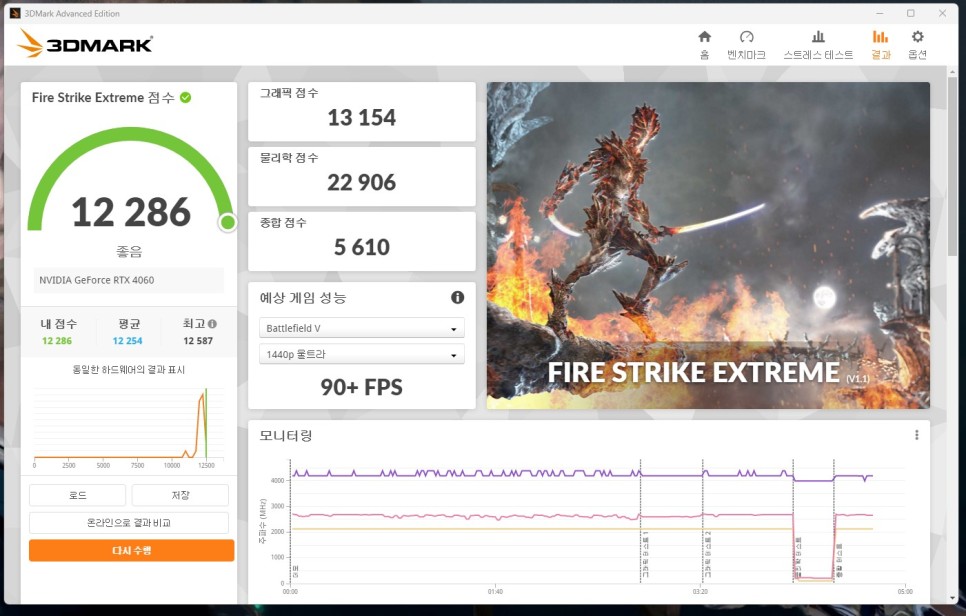This screenshot has height=616, width=966.
Task: Open the 벤치마크 benchmark gauge icon
Action: tap(746, 38)
